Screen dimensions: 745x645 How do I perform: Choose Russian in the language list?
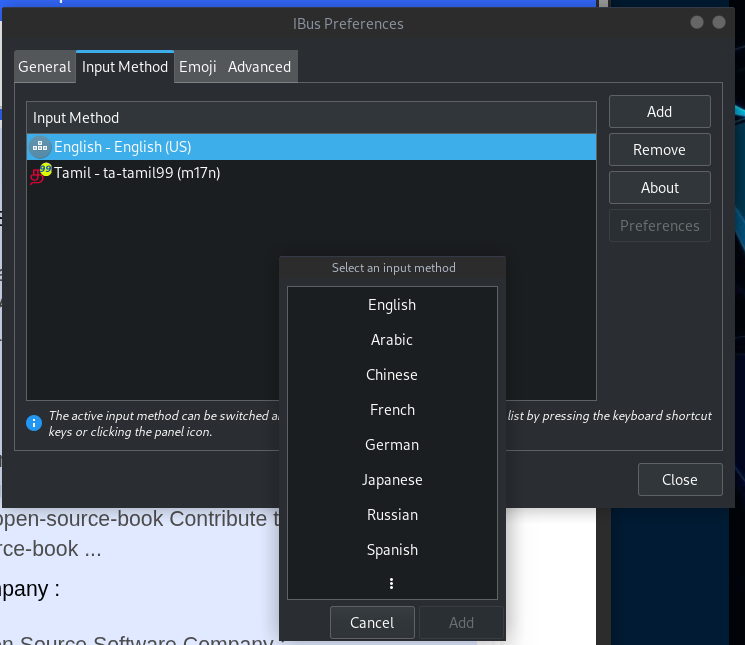point(392,515)
